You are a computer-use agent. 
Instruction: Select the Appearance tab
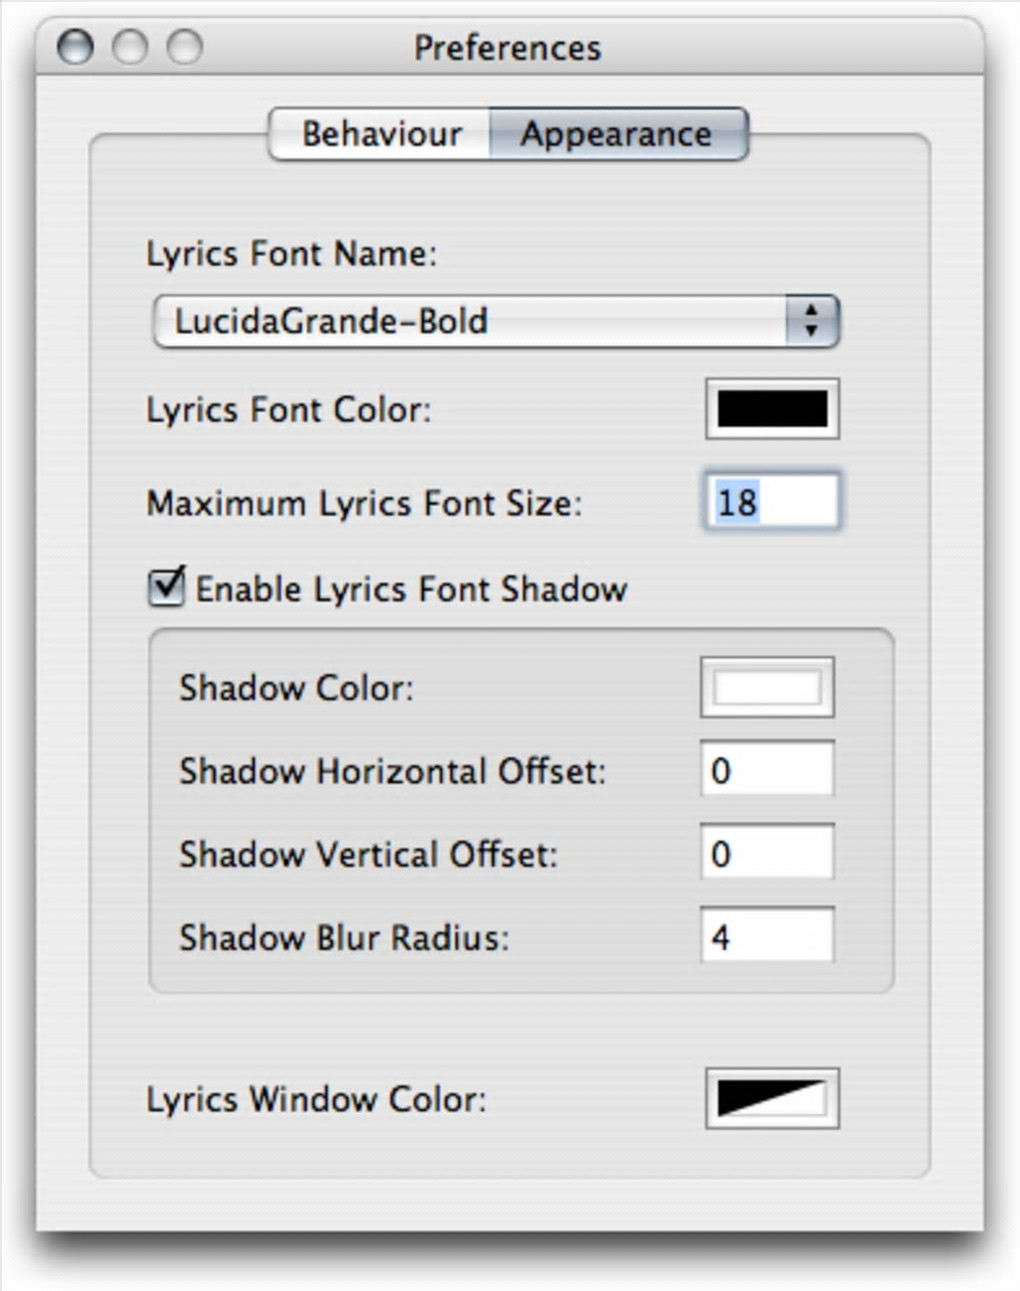616,134
